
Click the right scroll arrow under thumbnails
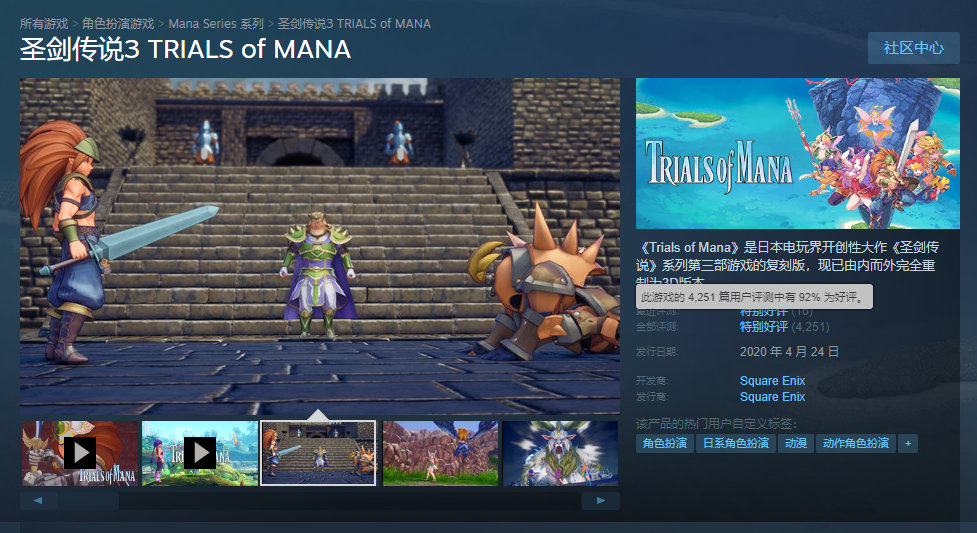pyautogui.click(x=601, y=501)
